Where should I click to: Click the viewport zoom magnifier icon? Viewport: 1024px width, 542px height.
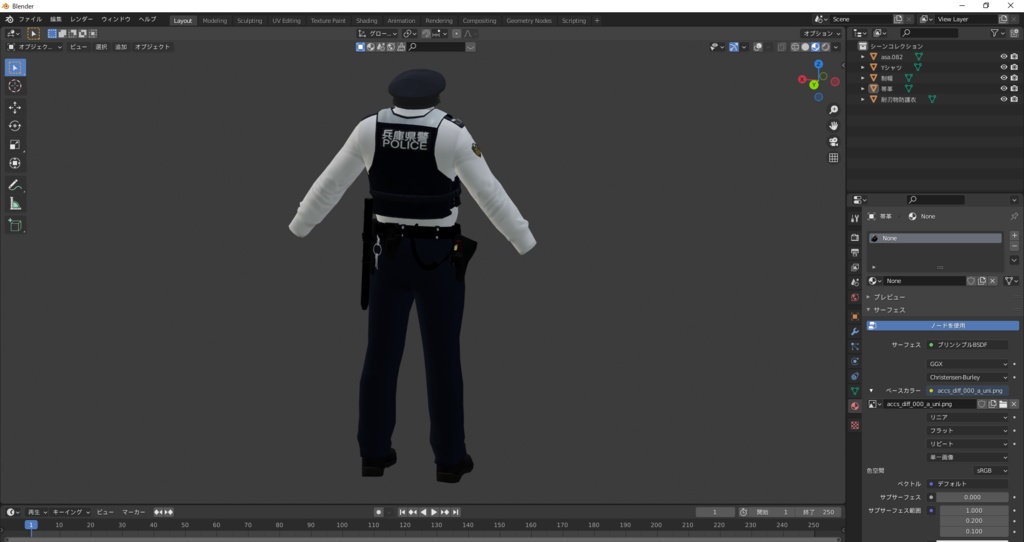pos(833,110)
